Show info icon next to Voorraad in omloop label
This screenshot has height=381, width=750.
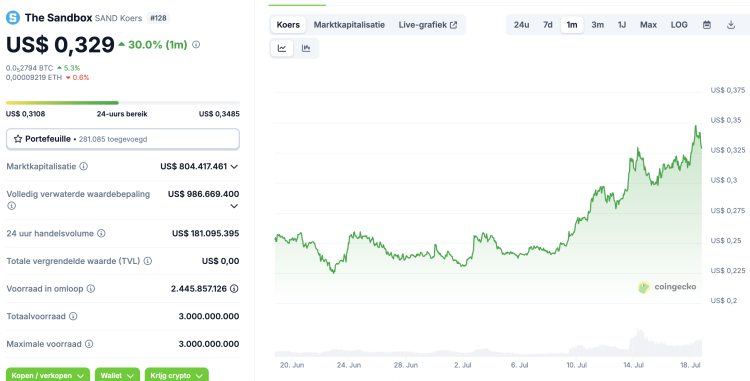pos(91,289)
